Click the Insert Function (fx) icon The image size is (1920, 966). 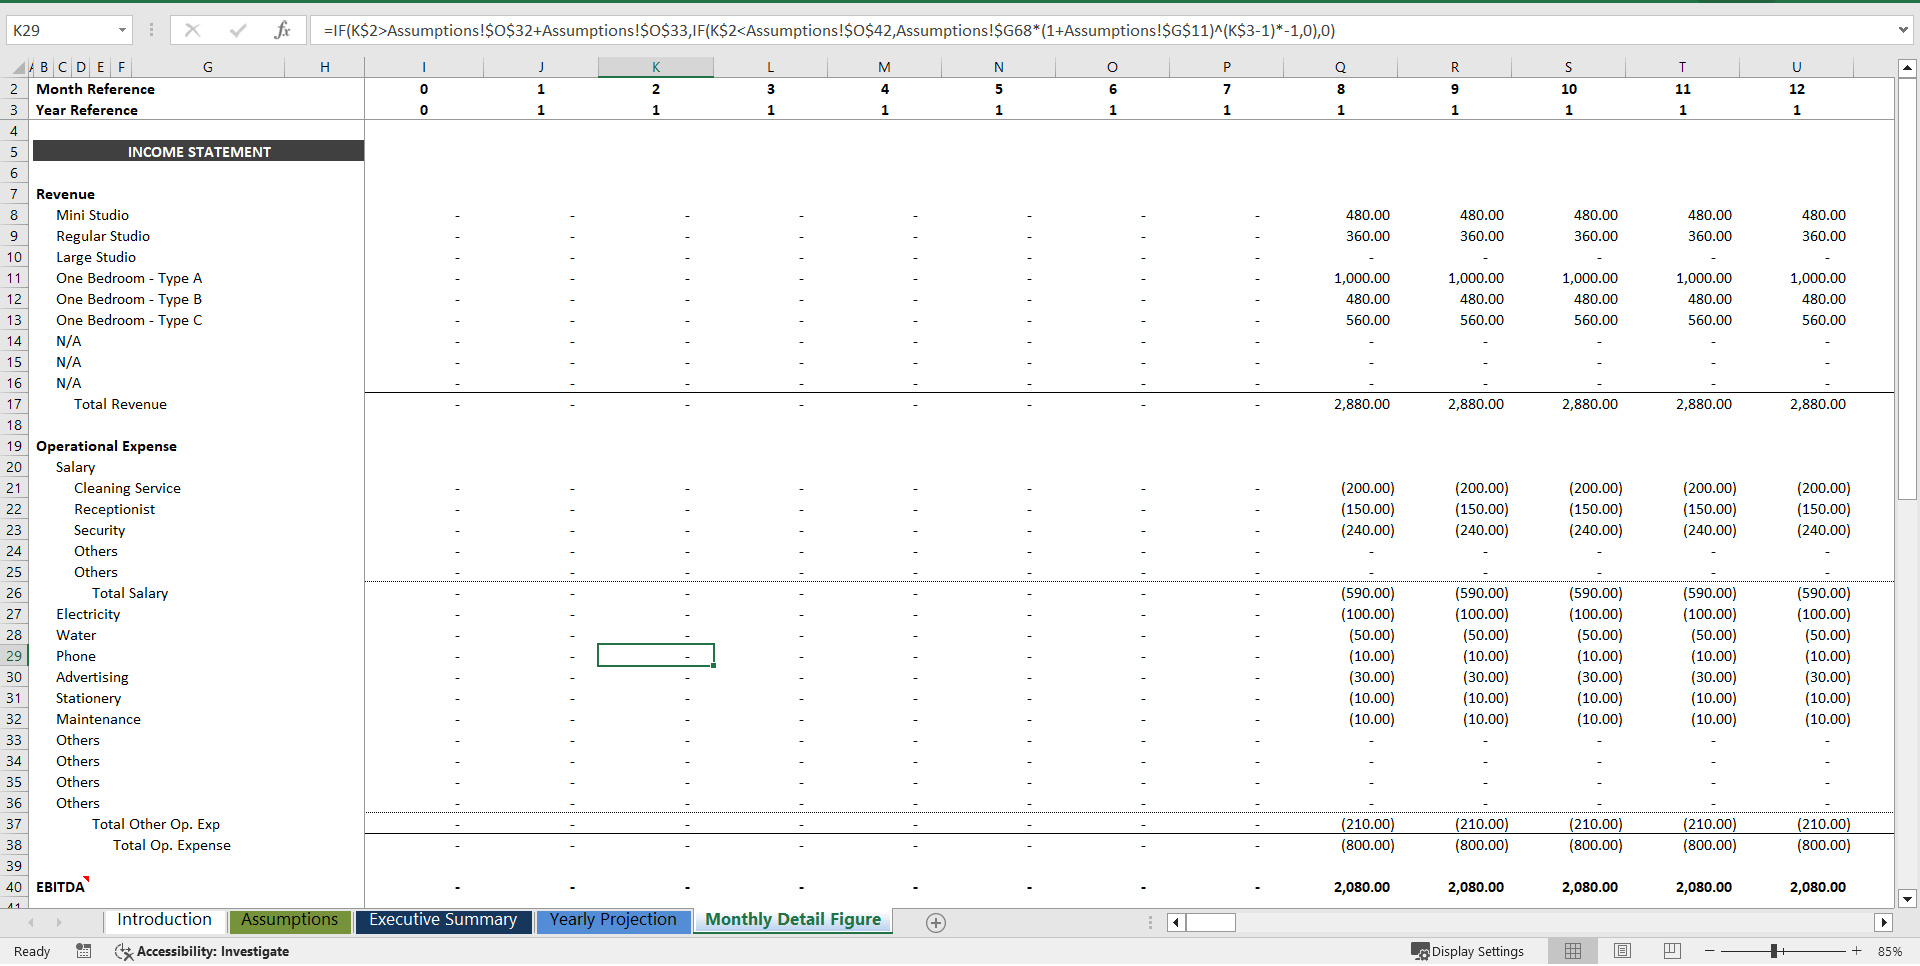pos(283,30)
